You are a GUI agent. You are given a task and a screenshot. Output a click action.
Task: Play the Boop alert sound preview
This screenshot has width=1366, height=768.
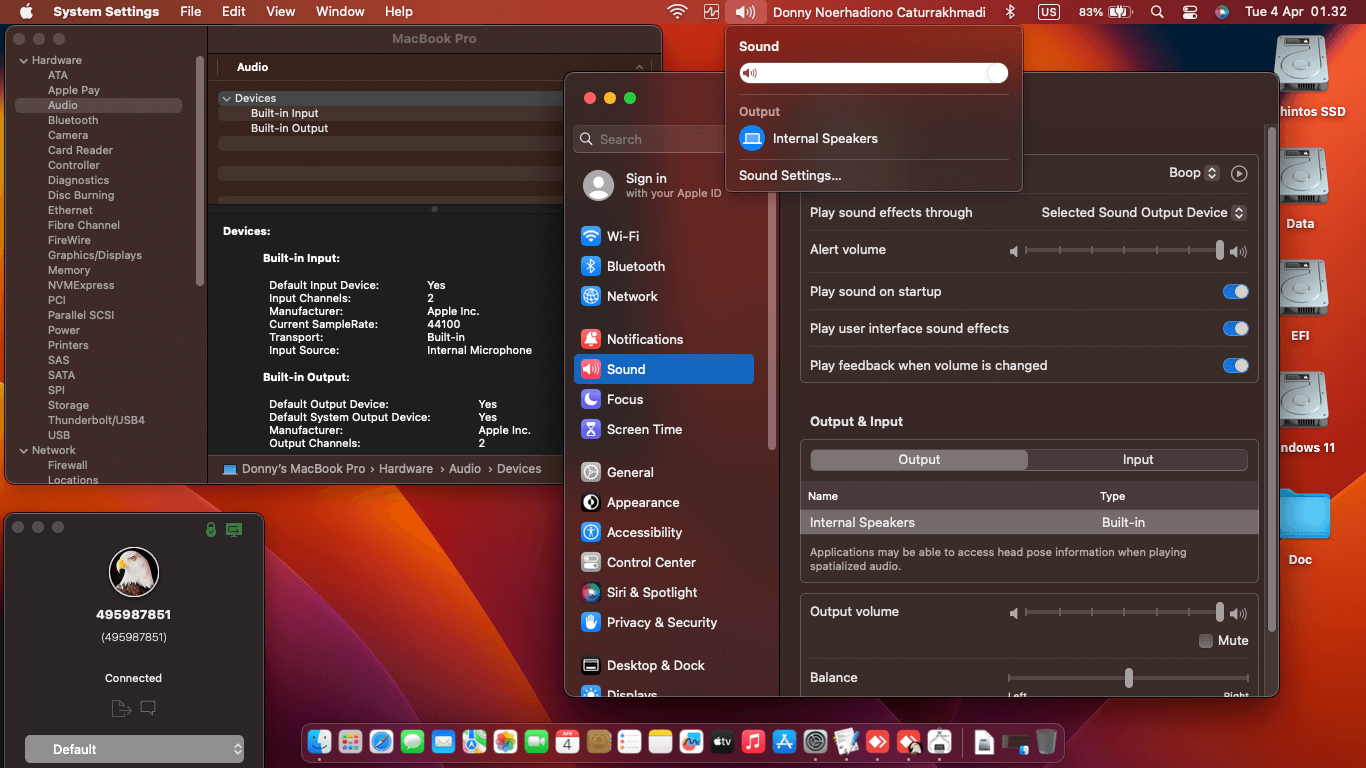[1239, 173]
